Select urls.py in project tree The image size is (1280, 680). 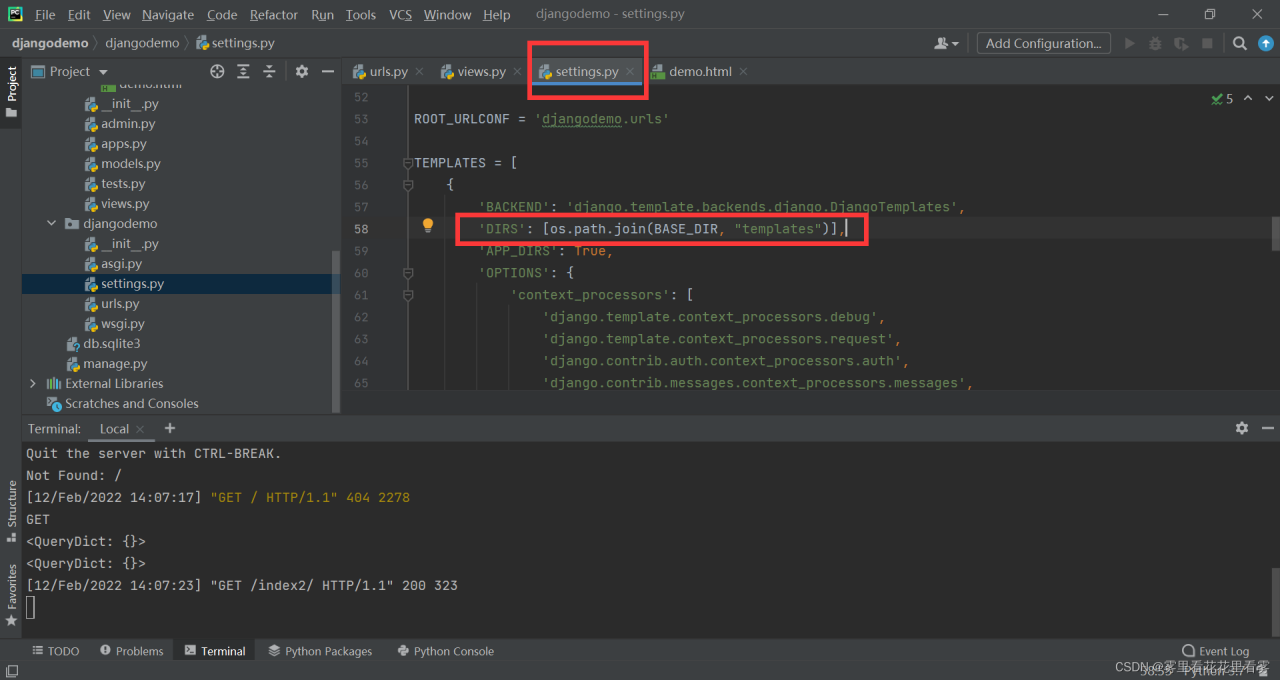(x=120, y=303)
